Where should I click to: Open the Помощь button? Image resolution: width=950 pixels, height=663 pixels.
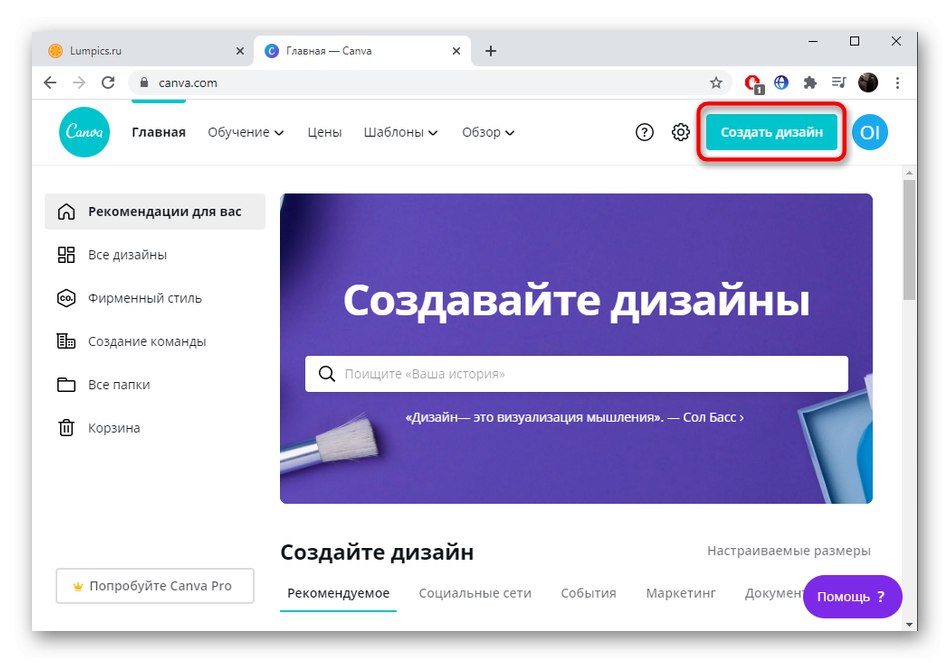point(851,596)
